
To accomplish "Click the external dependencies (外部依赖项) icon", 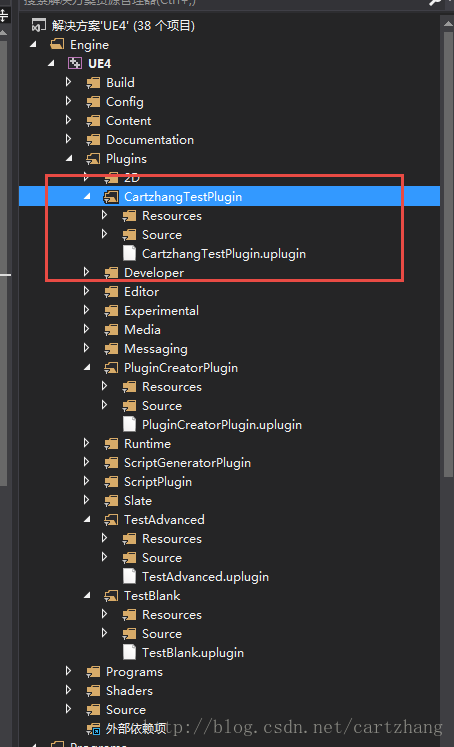I will tap(93, 729).
